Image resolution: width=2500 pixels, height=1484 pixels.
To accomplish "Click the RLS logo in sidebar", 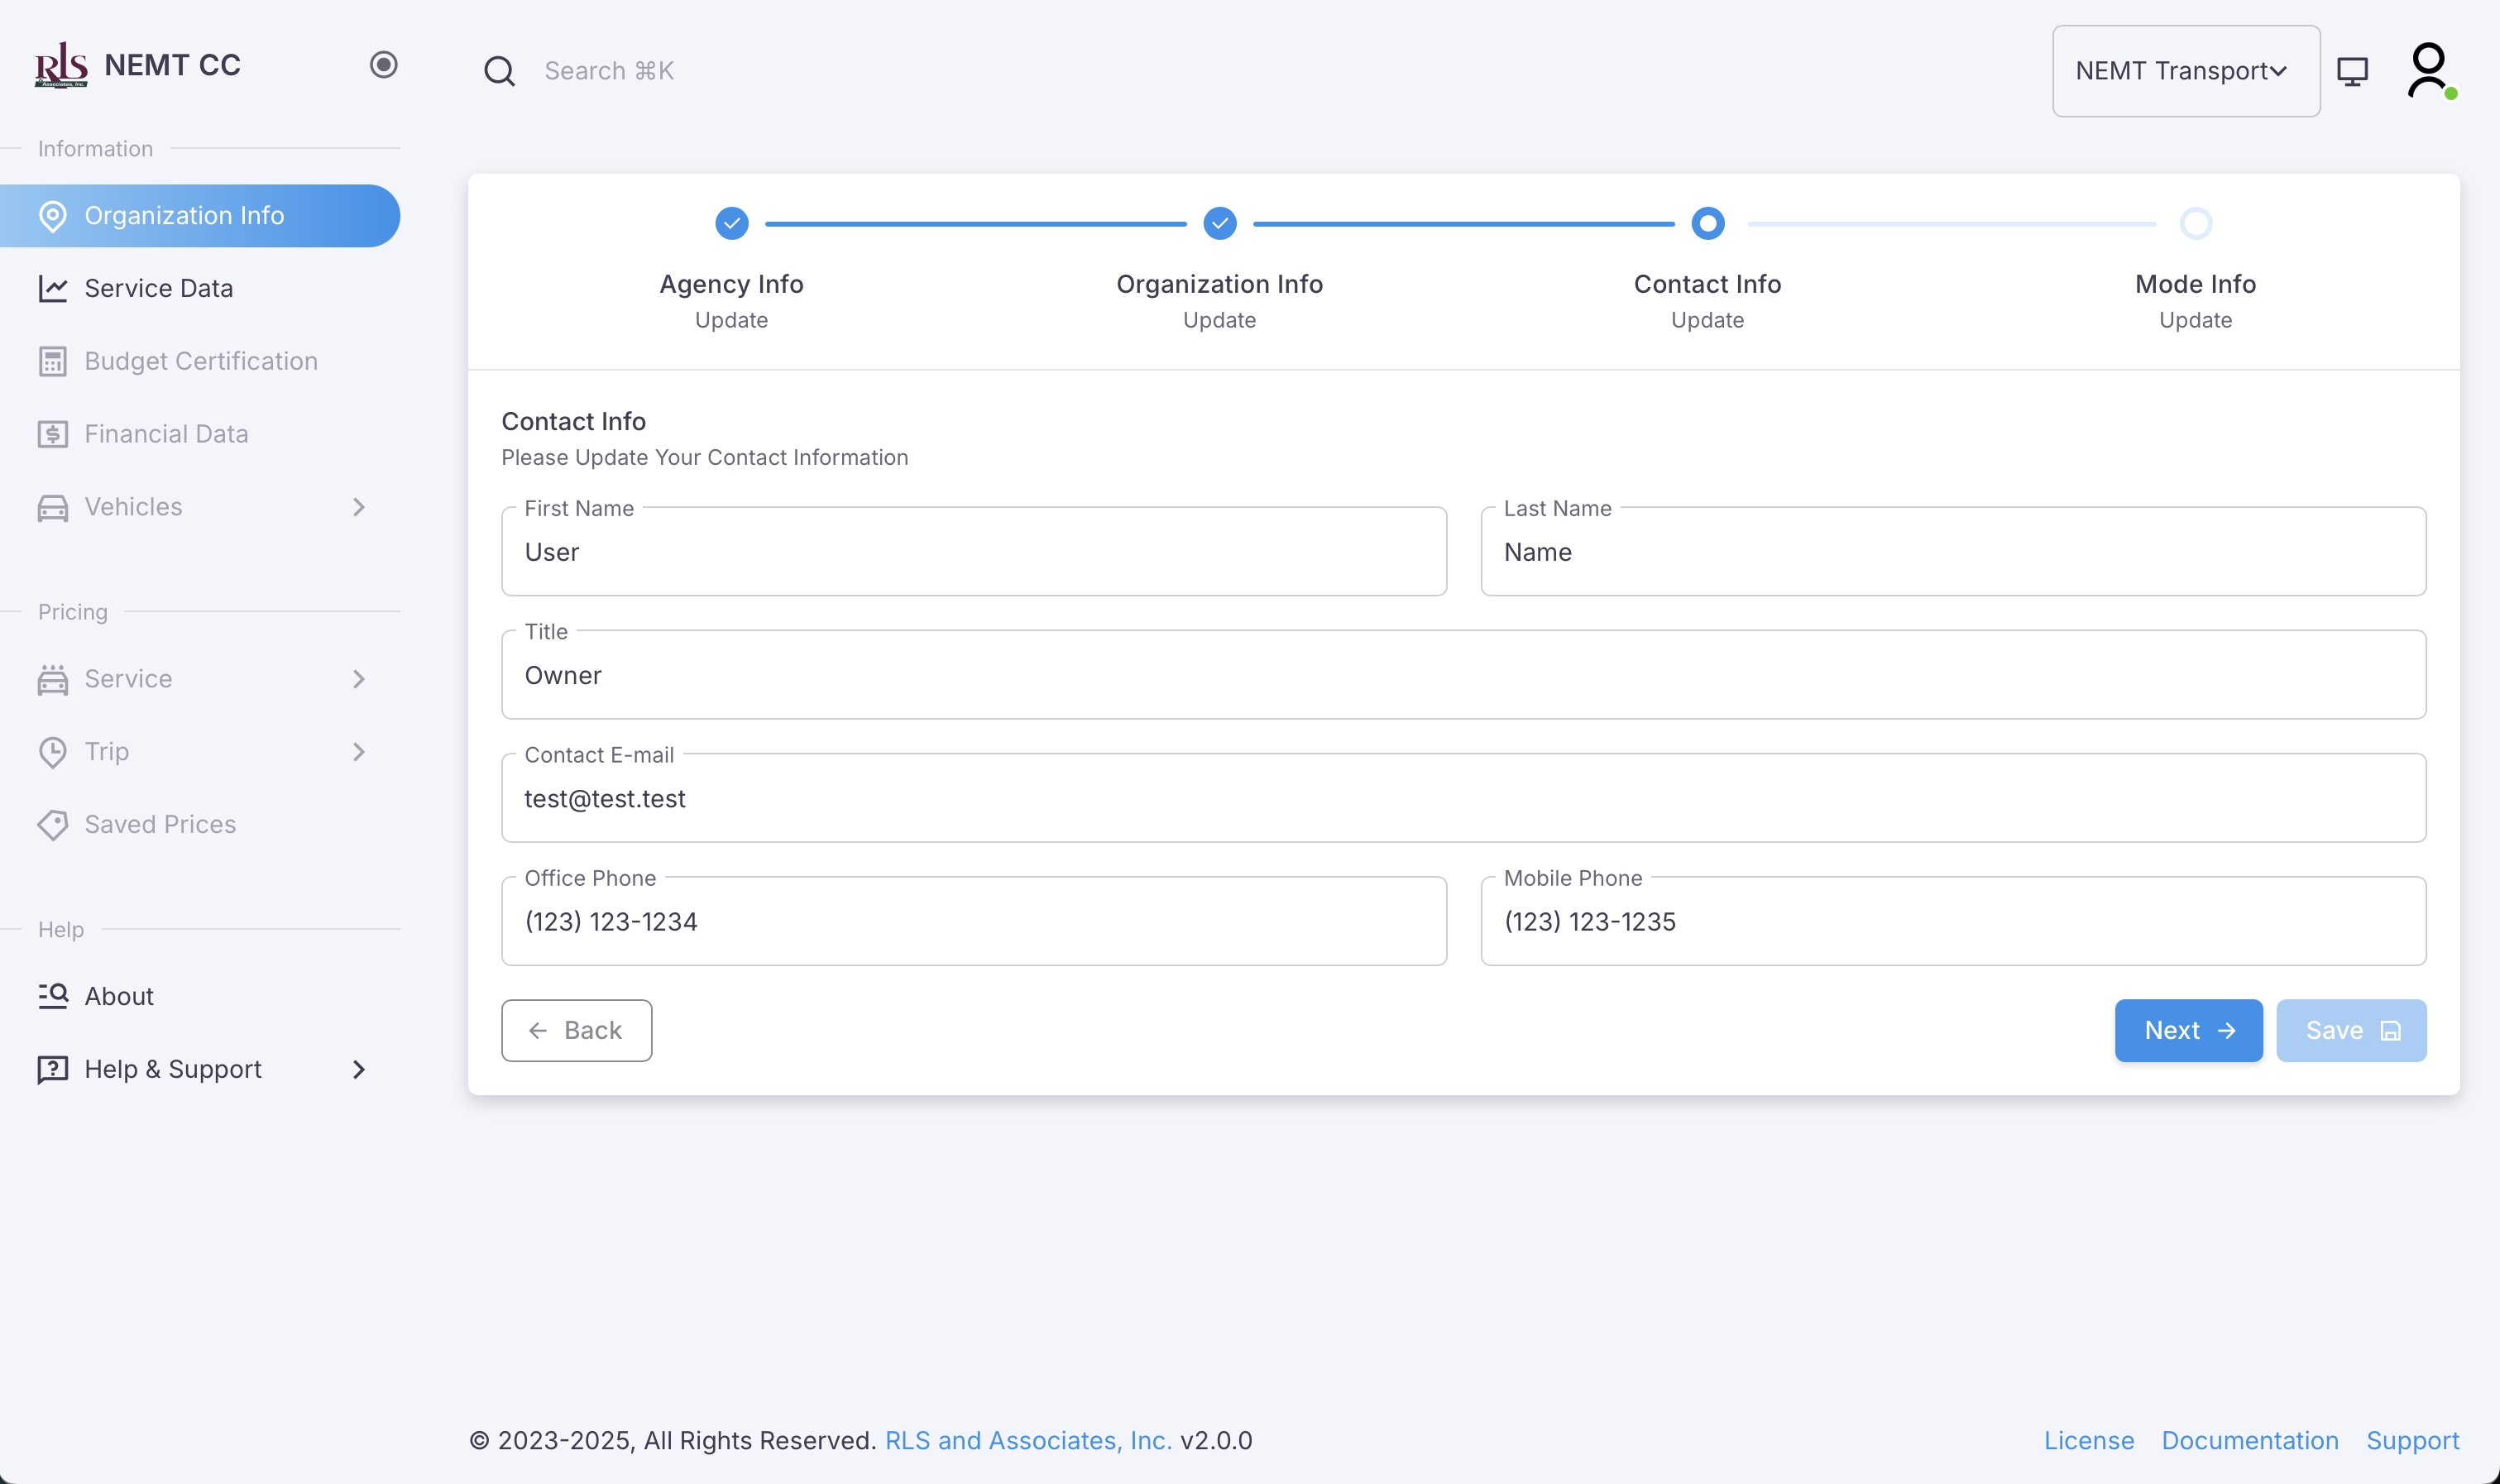I will pos(61,65).
